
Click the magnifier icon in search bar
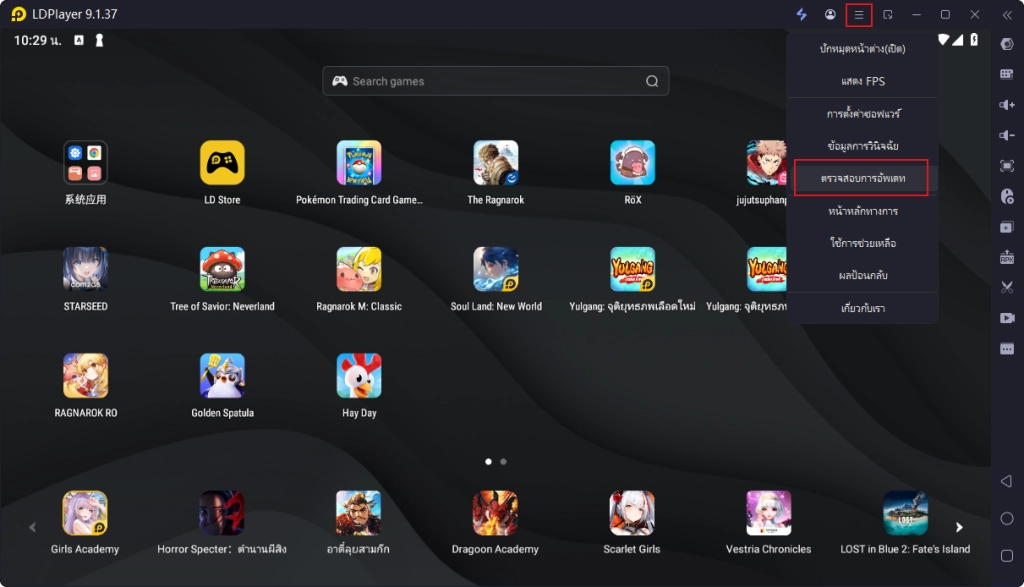[x=652, y=81]
